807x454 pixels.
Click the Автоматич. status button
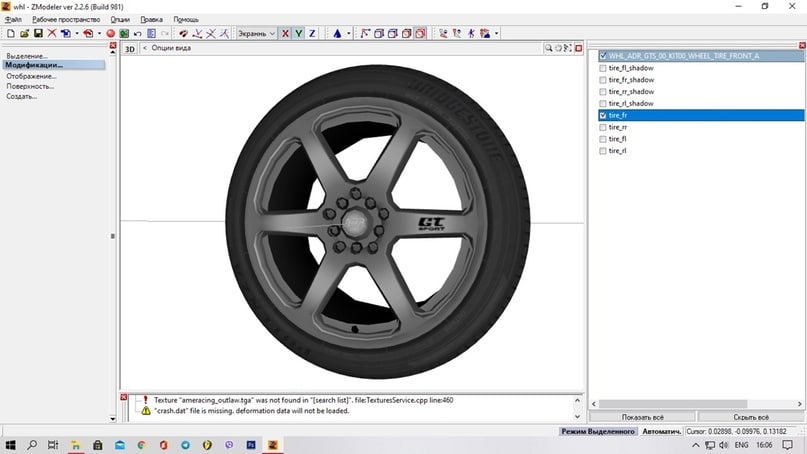[x=661, y=431]
